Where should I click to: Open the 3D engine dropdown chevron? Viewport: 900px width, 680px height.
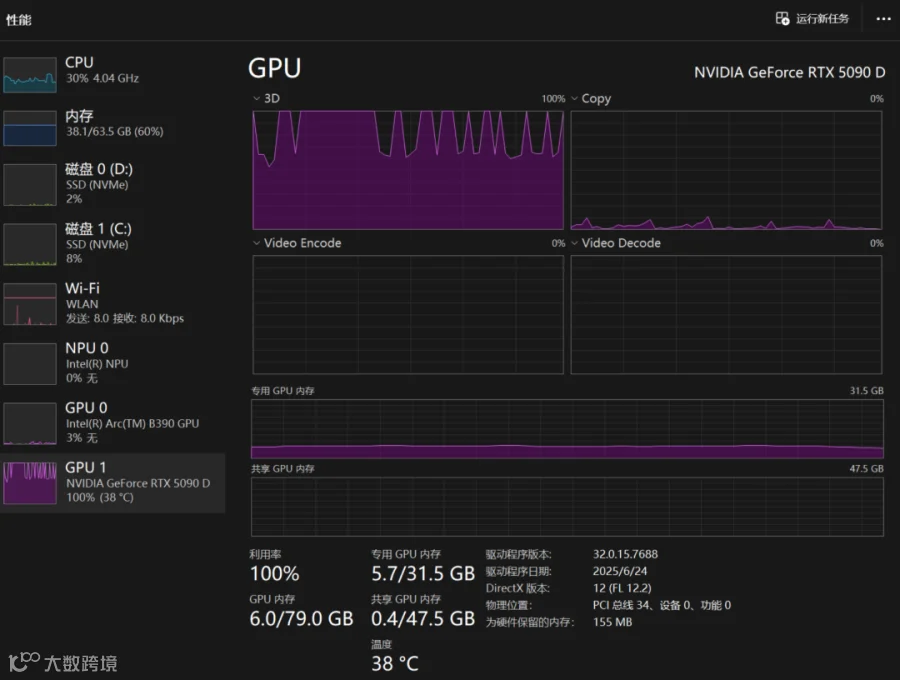(x=256, y=99)
